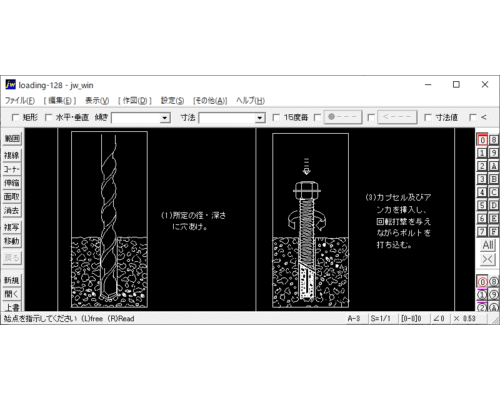Click the × button below All
The height and width of the screenshot is (400, 500).
tap(488, 259)
